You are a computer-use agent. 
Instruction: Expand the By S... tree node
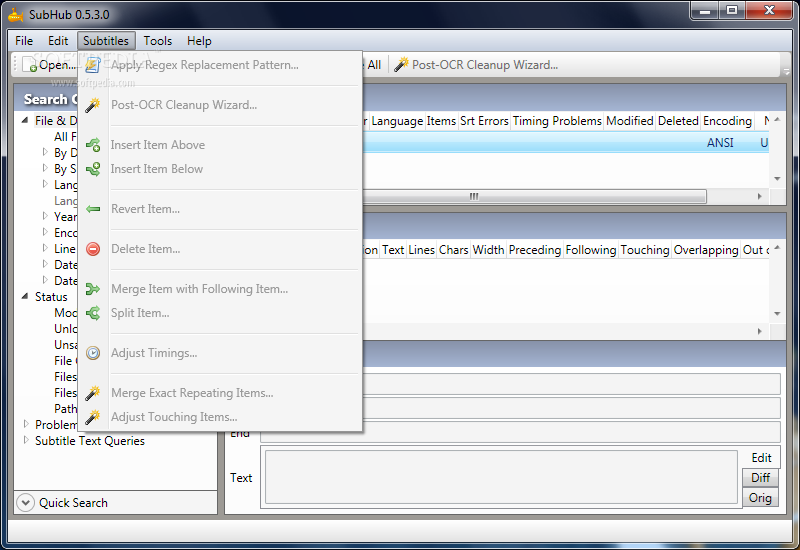click(x=45, y=168)
